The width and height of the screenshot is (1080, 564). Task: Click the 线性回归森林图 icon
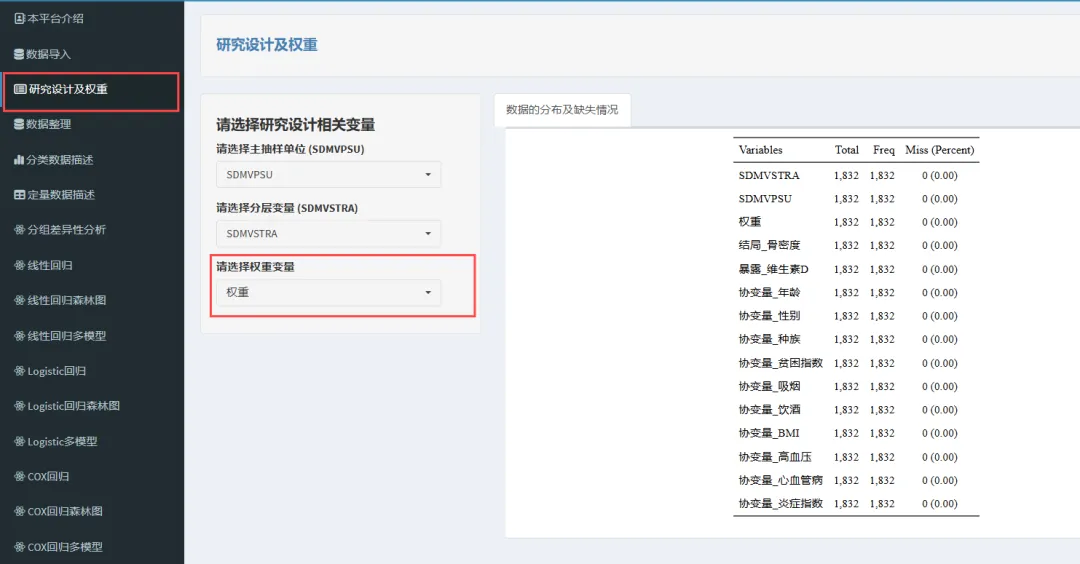point(19,300)
